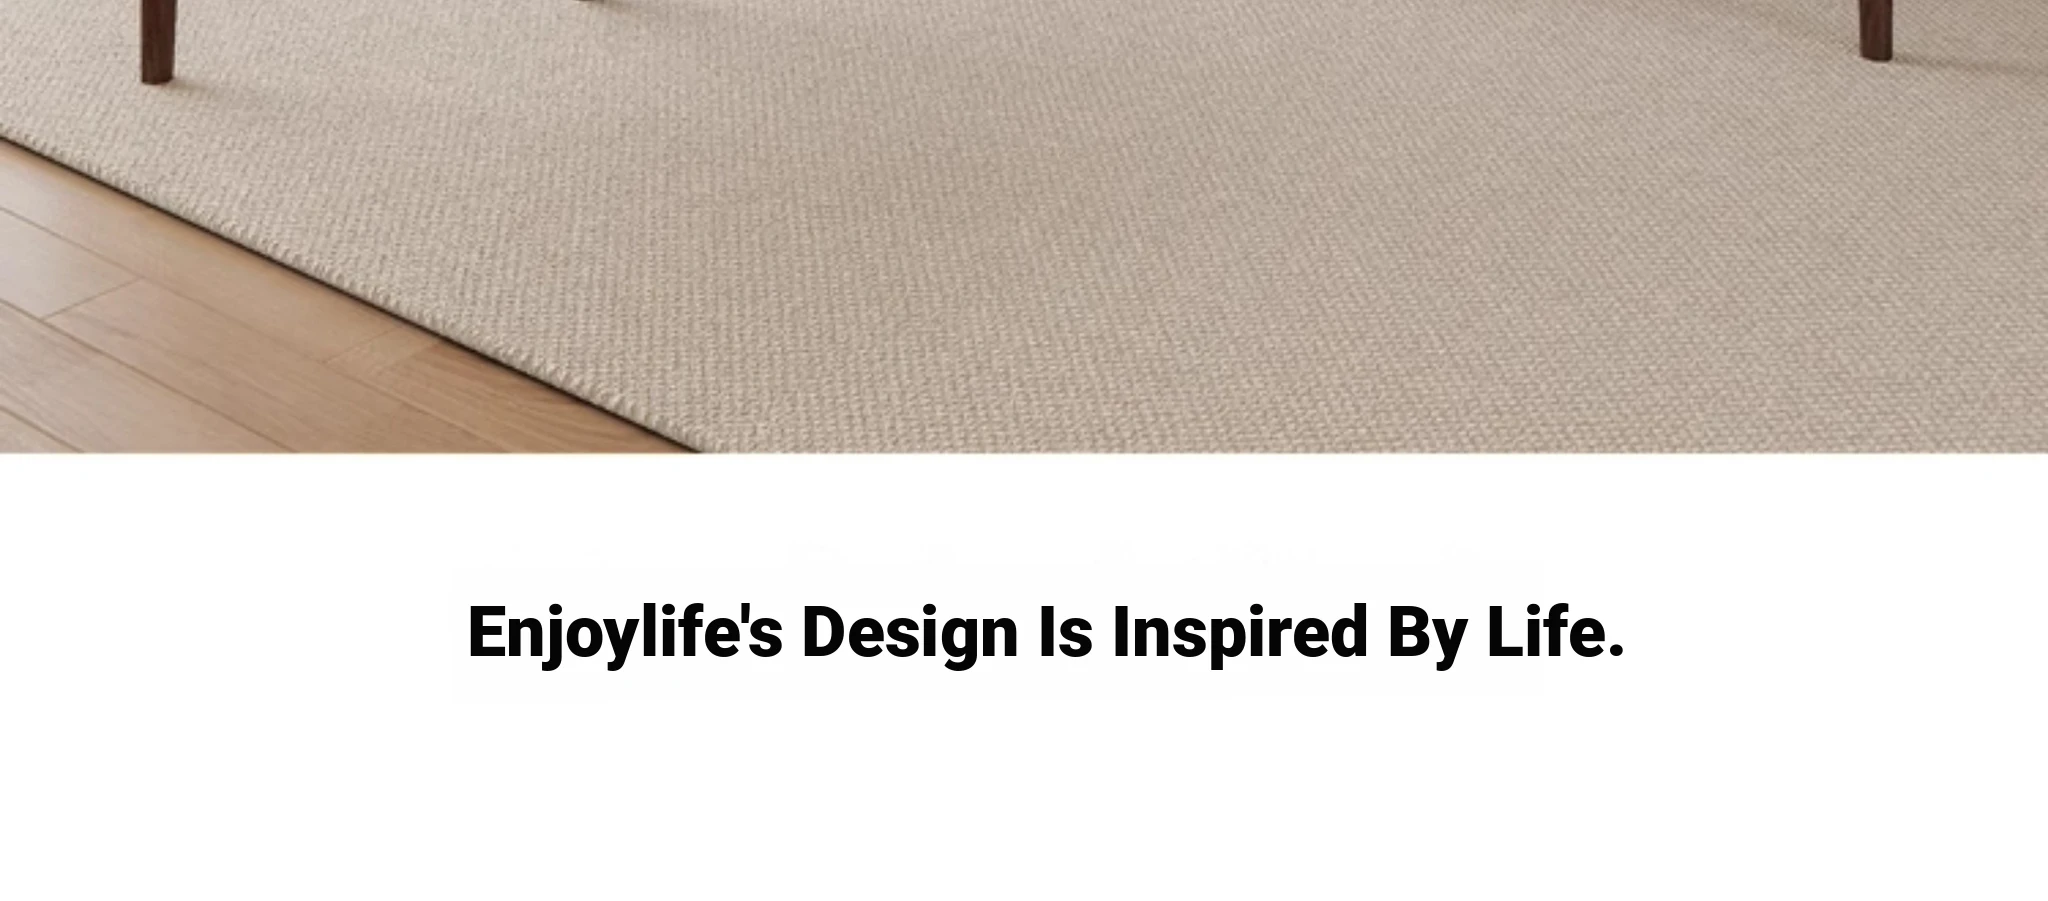Click the word "Is" in the heading

click(1065, 631)
